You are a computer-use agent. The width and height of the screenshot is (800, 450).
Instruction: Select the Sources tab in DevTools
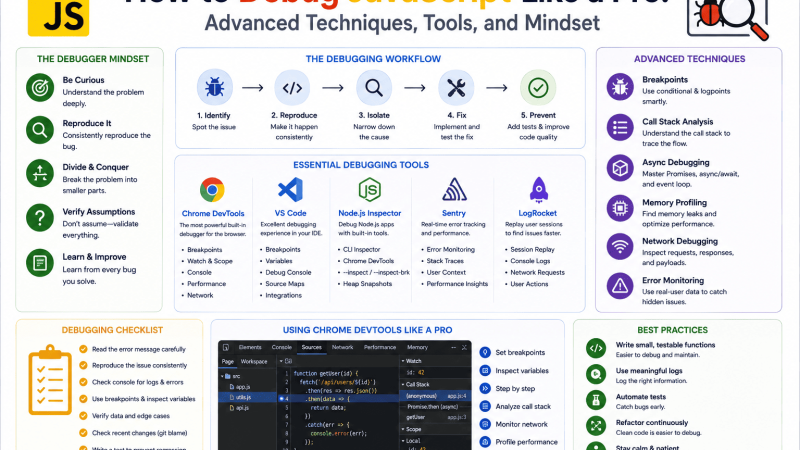point(312,347)
